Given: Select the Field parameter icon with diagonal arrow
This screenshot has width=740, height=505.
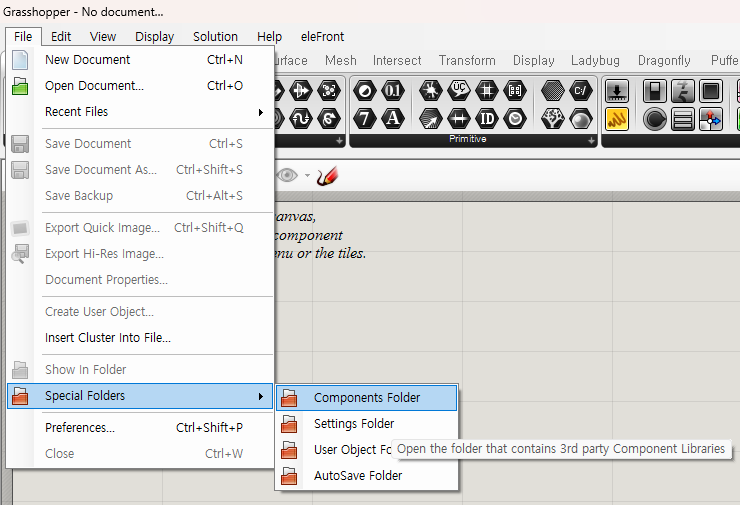Looking at the screenshot, I should tap(430, 118).
